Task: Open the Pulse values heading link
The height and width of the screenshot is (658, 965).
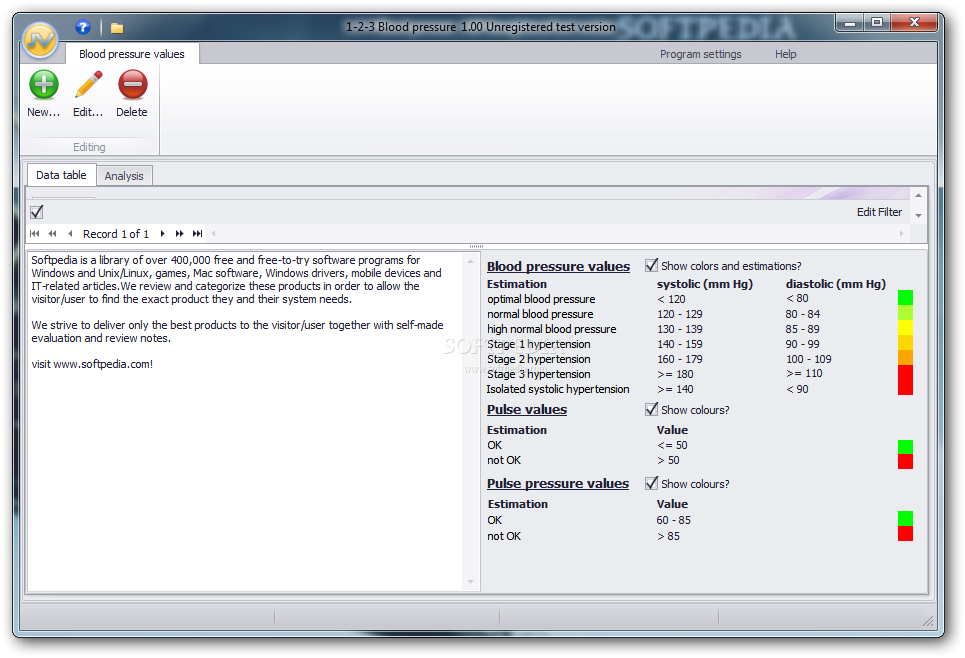Action: pyautogui.click(x=527, y=410)
